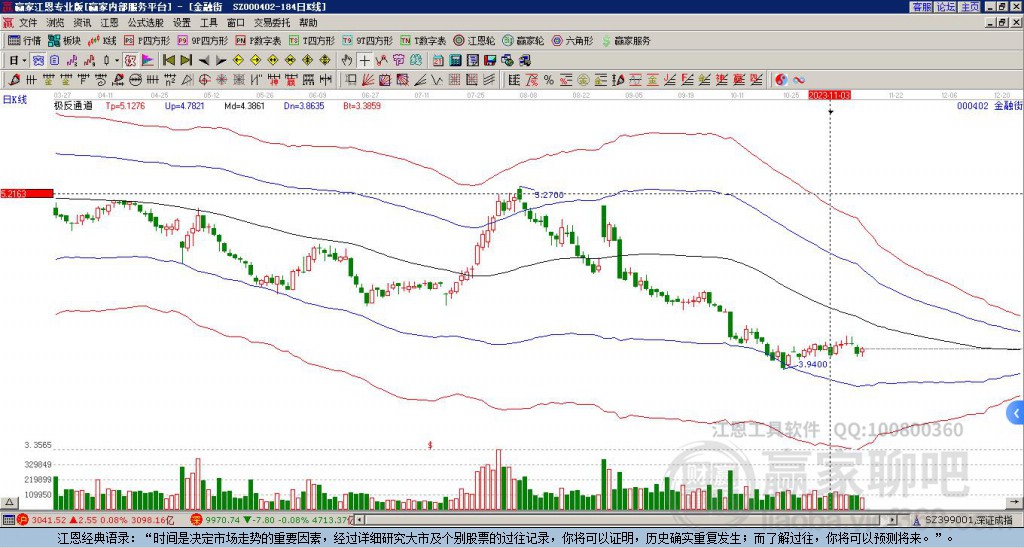This screenshot has height=548, width=1024.
Task: Open the 文件 menu
Action: (x=28, y=23)
